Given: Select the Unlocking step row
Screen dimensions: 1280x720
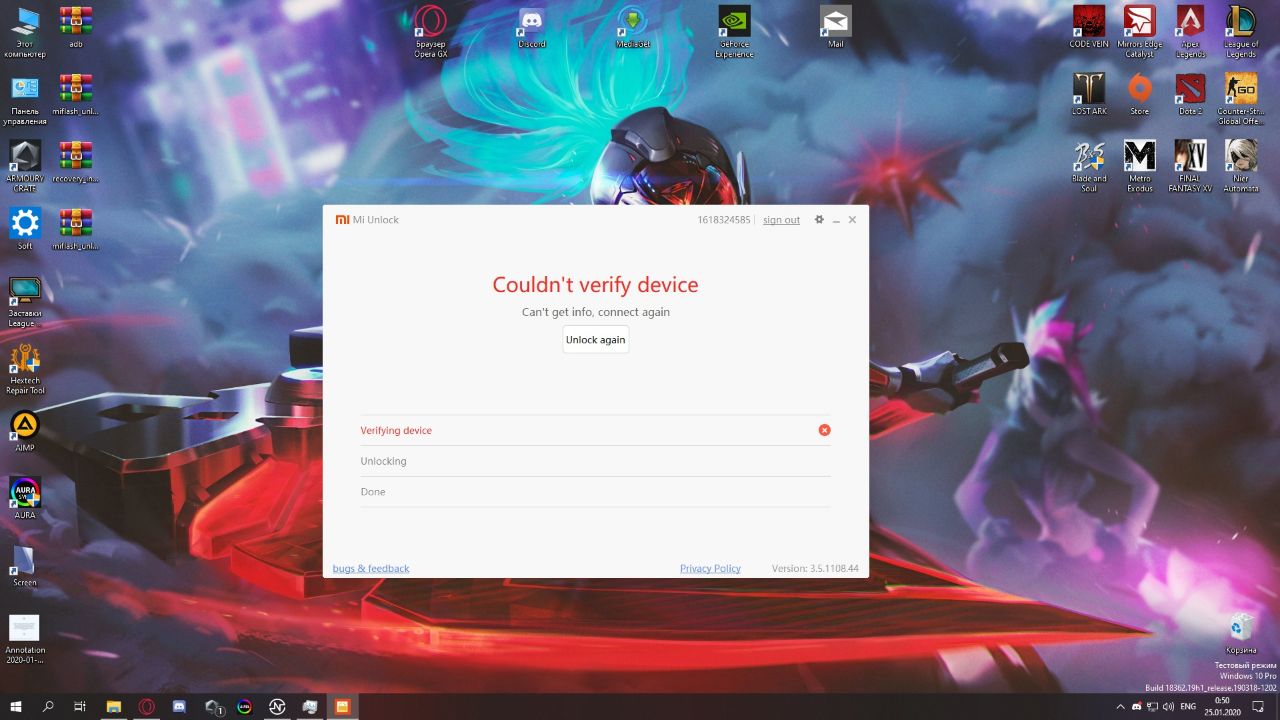Looking at the screenshot, I should 595,461.
